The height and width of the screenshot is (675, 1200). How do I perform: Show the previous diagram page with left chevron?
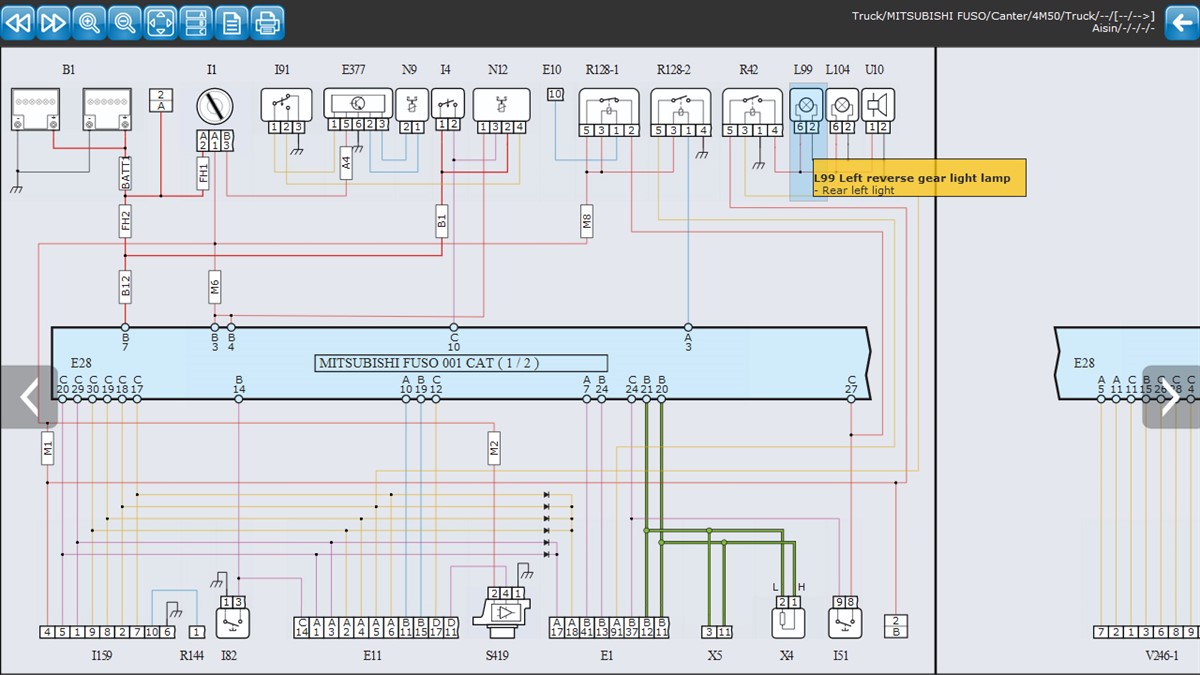[28, 396]
